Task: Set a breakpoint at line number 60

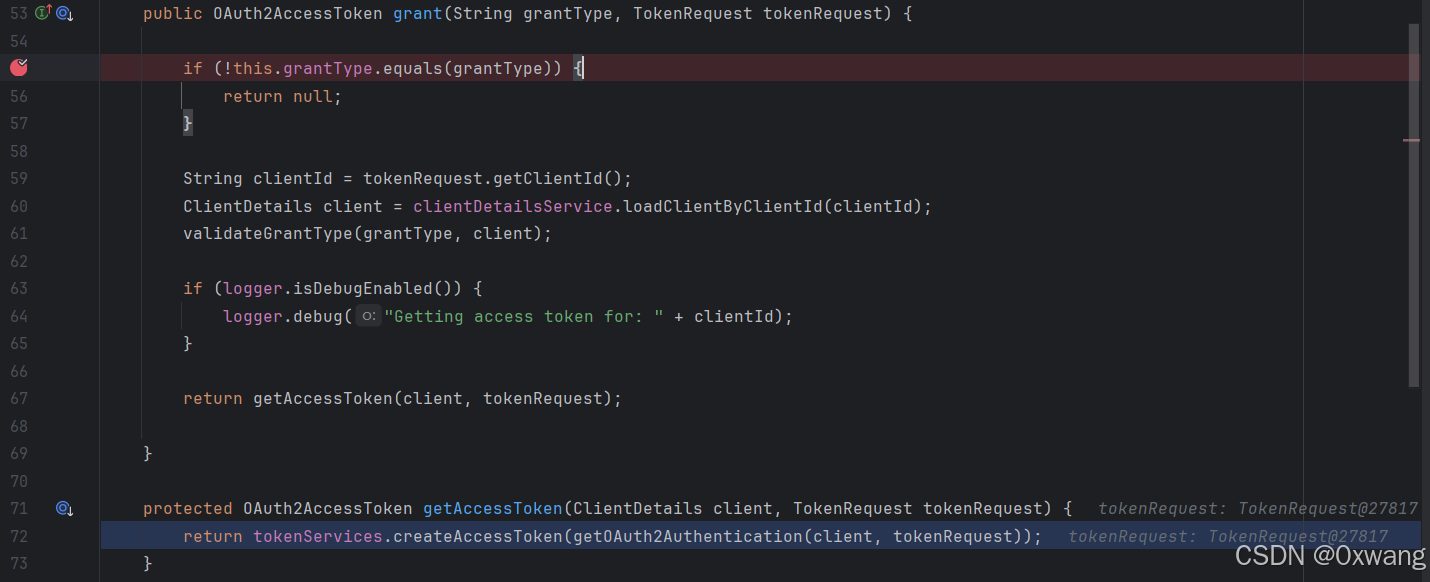Action: 18,206
